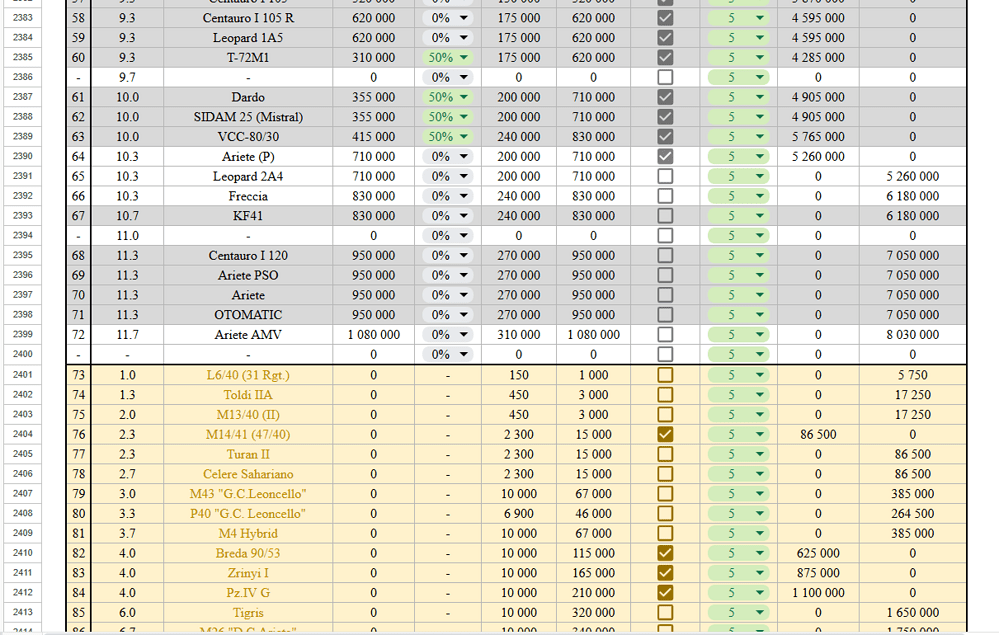Select the Ariete AMV name cell
999x635 pixels.
pos(248,335)
